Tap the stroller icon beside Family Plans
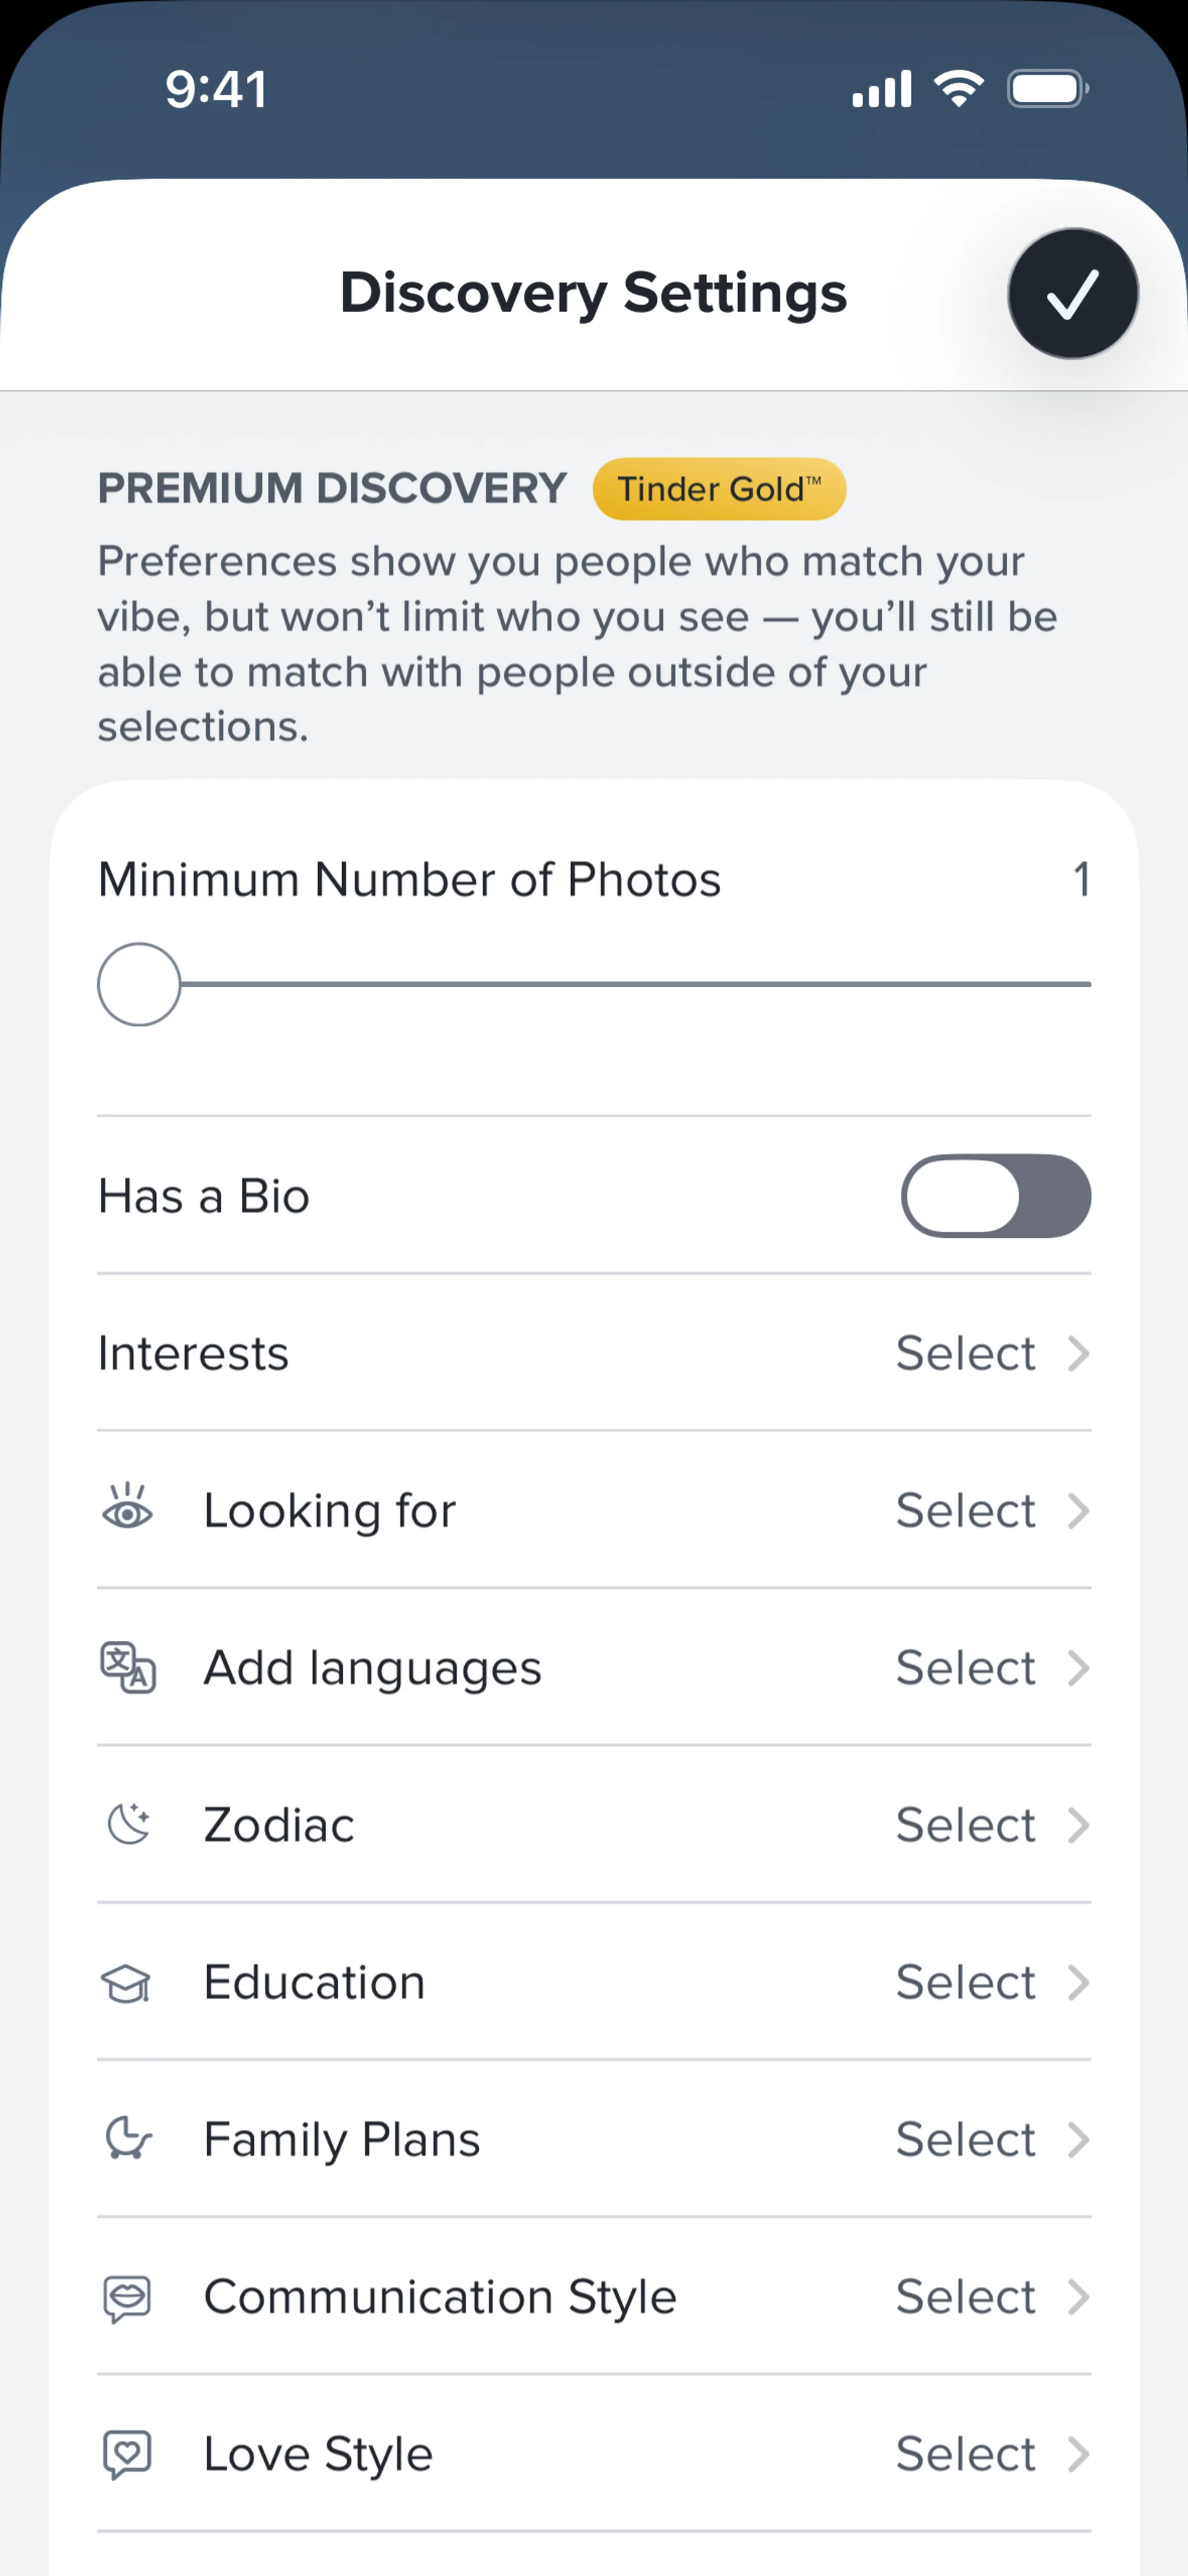Image resolution: width=1188 pixels, height=2576 pixels. click(128, 2139)
